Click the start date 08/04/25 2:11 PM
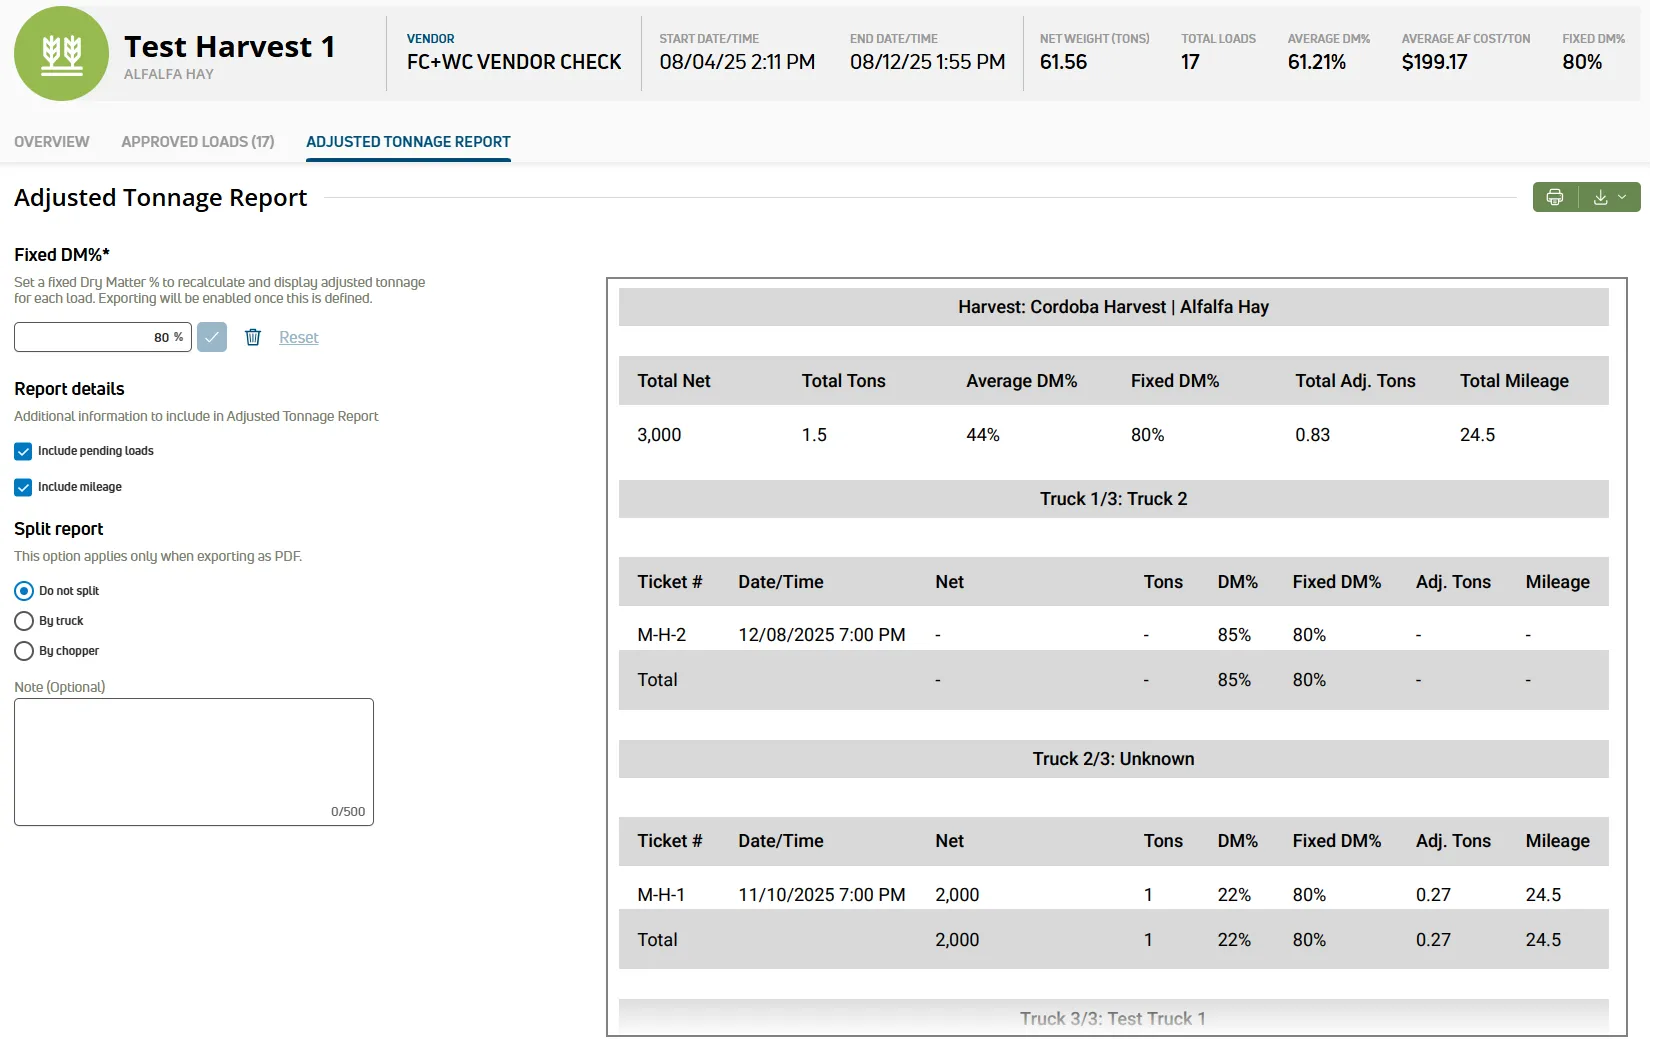This screenshot has width=1655, height=1043. tap(737, 62)
